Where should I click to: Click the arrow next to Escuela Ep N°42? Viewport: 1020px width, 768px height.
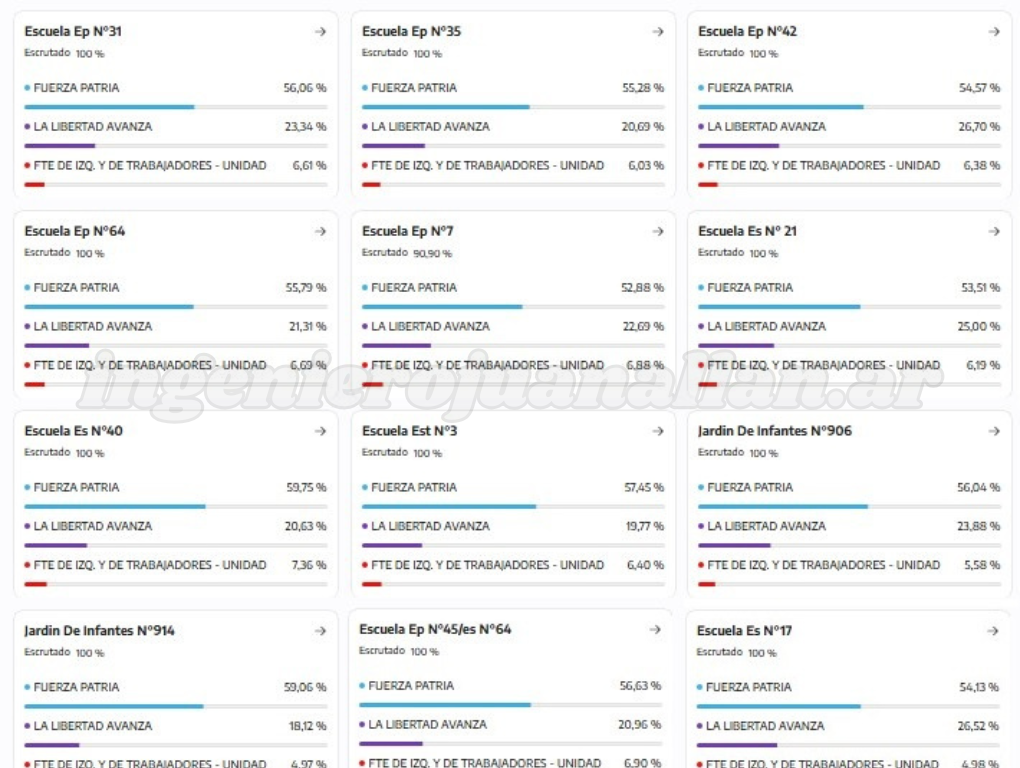[x=993, y=32]
